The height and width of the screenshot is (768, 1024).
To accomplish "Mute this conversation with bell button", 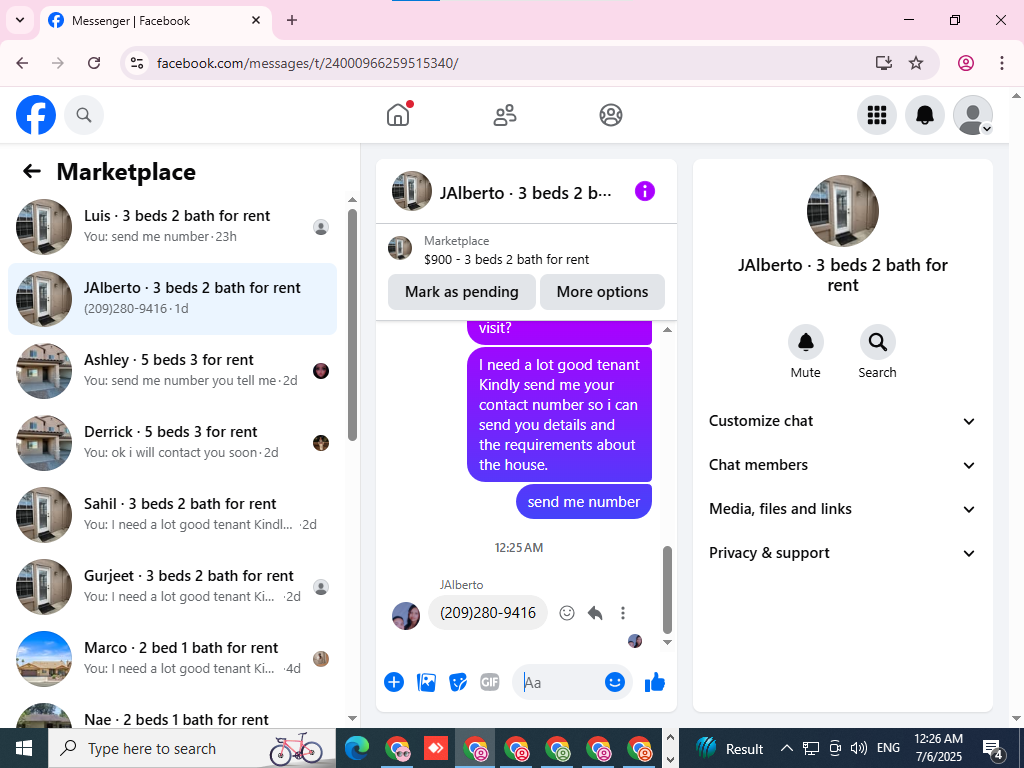I will [x=805, y=342].
